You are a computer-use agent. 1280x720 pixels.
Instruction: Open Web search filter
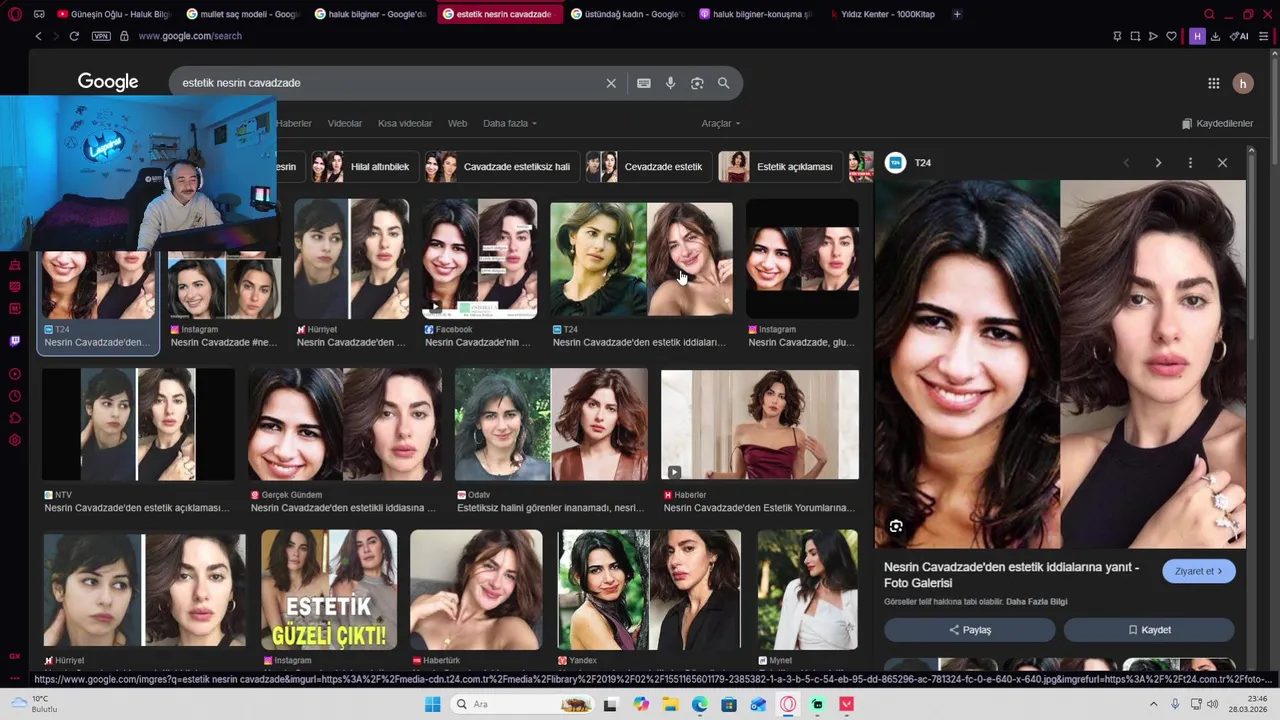[457, 123]
